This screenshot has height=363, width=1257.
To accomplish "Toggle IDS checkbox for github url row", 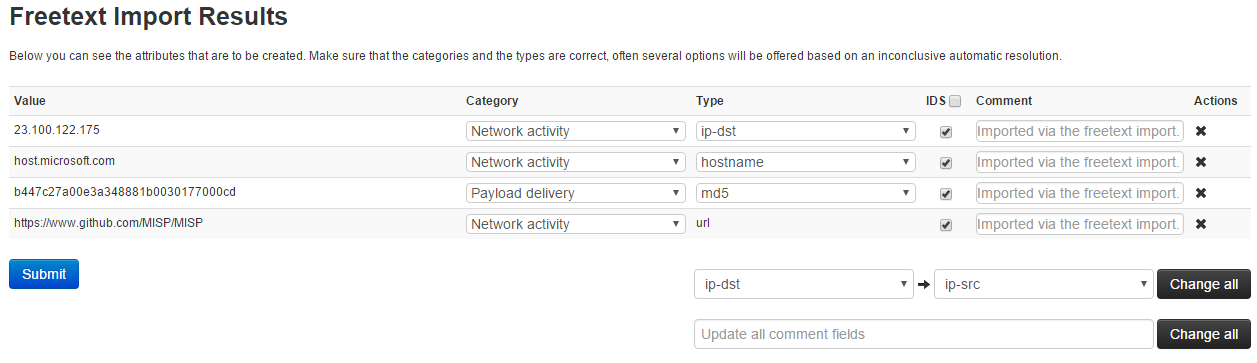I will coord(946,225).
